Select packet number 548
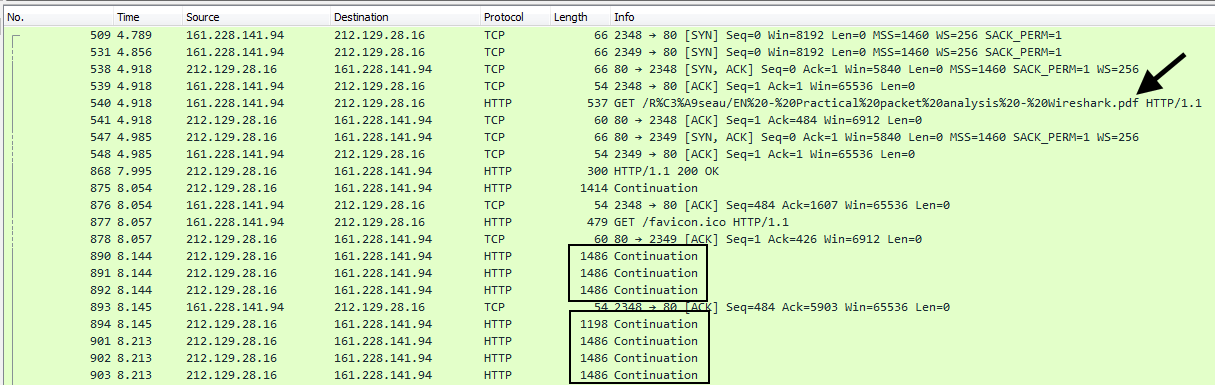The image size is (1215, 385). 607,154
